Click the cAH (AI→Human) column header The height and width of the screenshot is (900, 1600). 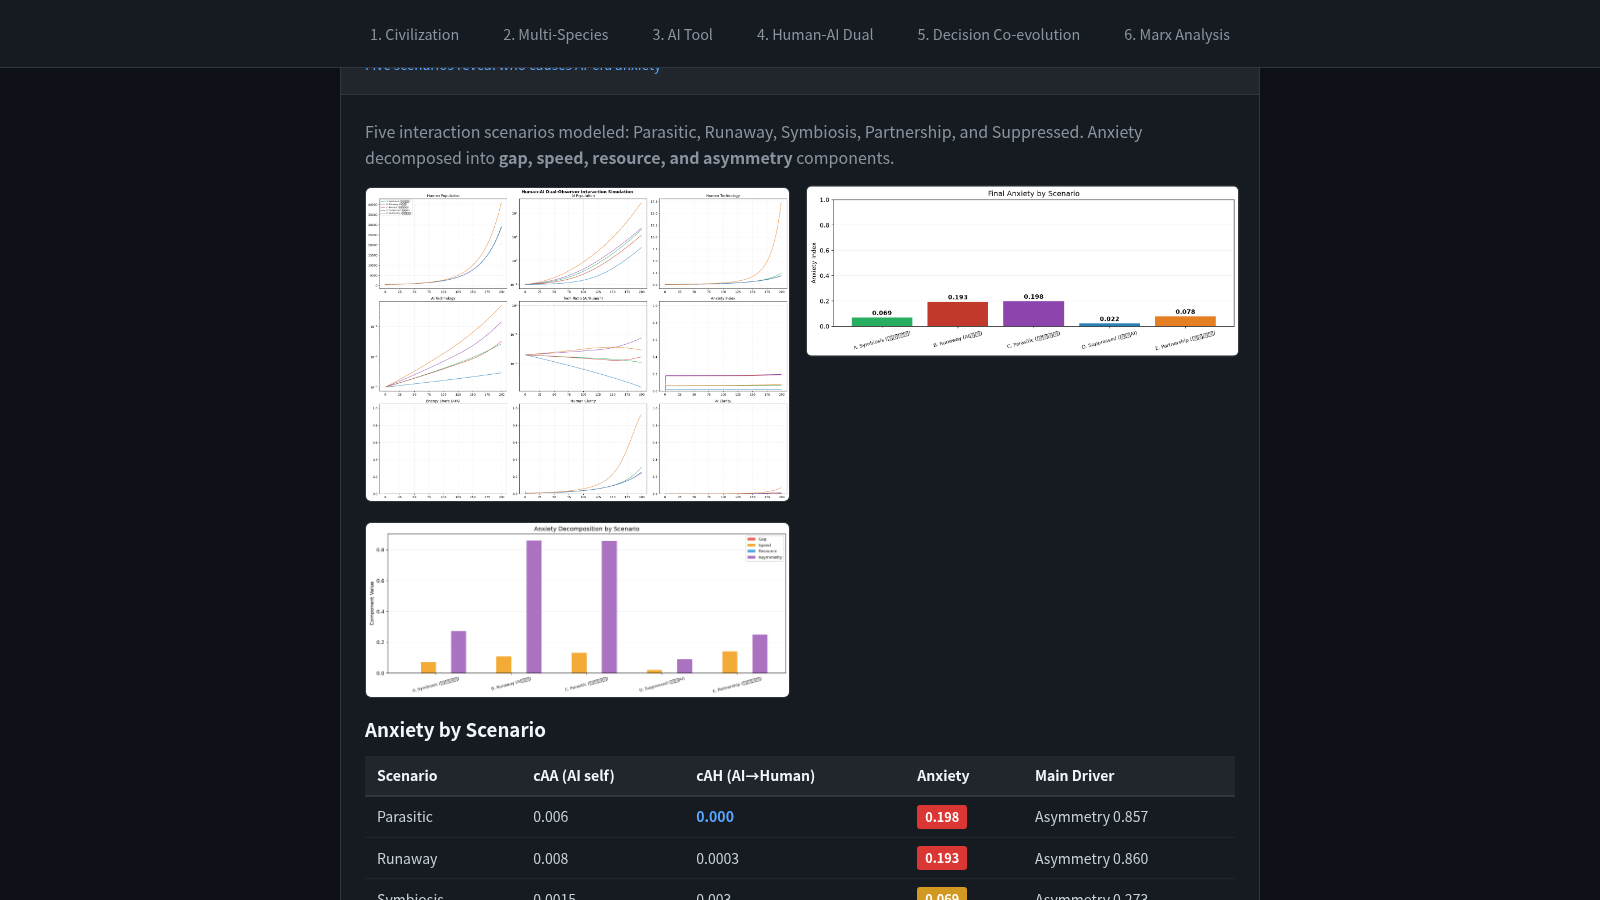pos(755,776)
